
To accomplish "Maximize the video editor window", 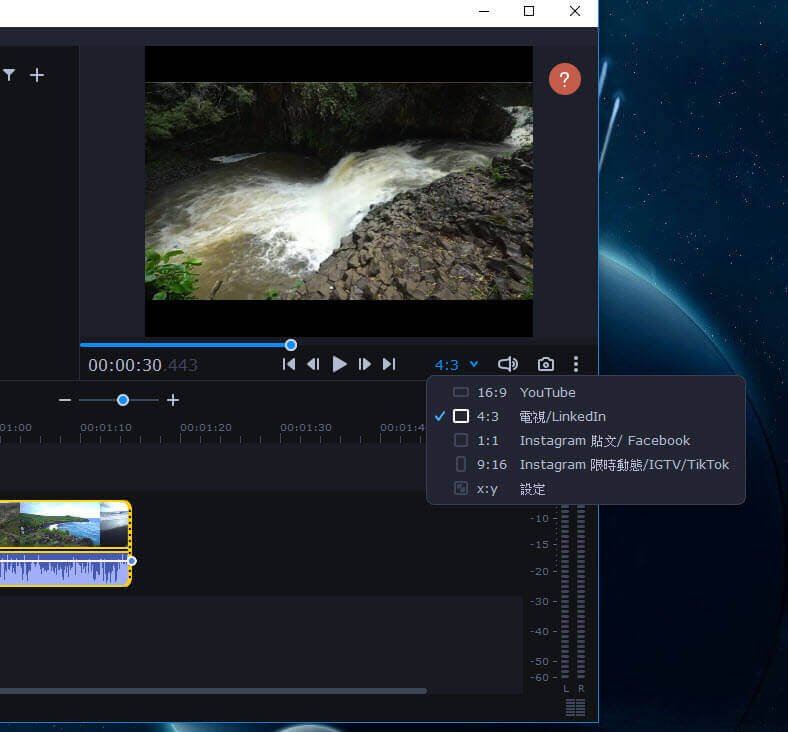I will [529, 11].
